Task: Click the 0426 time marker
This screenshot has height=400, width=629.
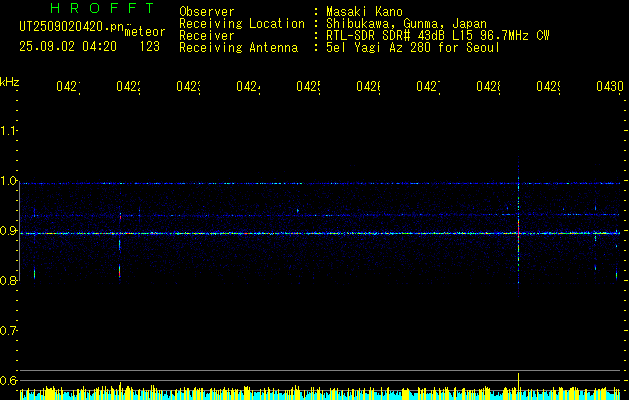Action: tap(368, 86)
